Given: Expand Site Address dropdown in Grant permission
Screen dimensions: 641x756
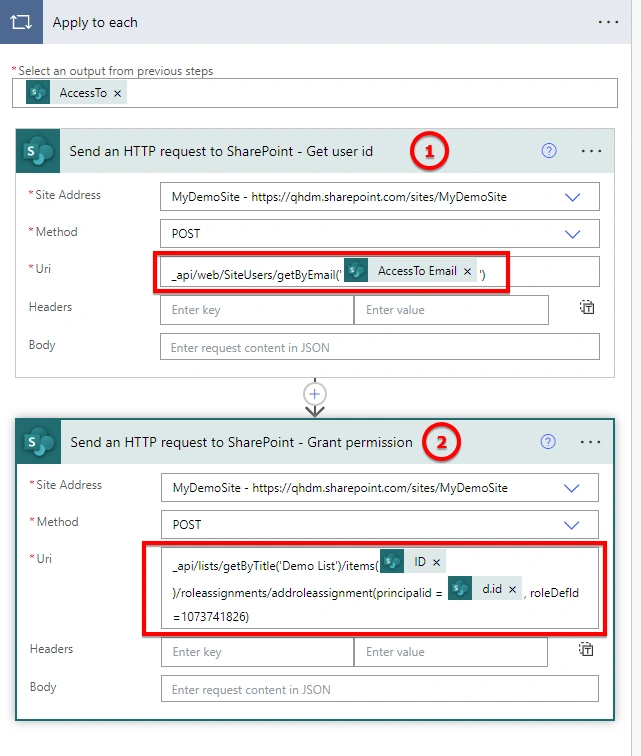Looking at the screenshot, I should 572,488.
